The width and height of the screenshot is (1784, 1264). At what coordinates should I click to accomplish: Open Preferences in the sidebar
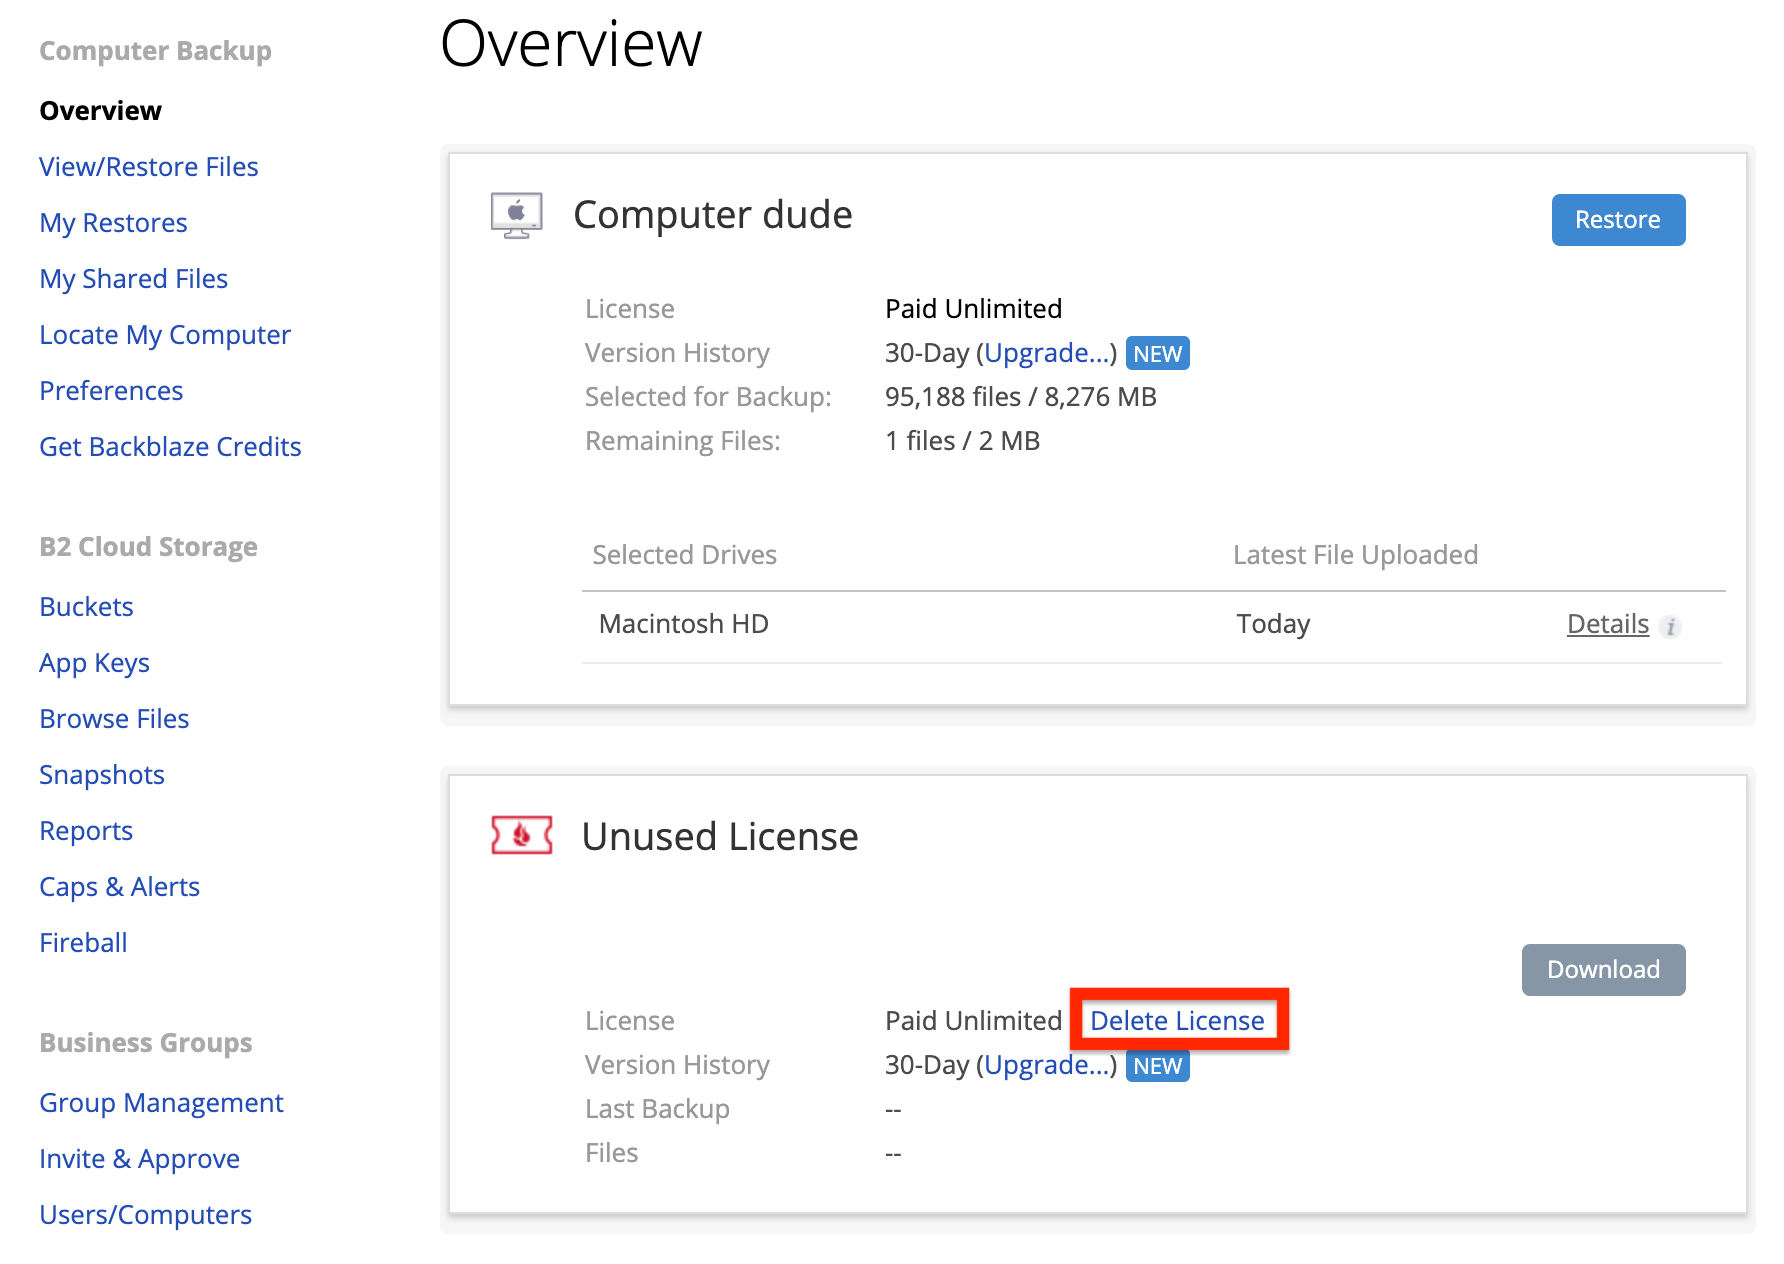tap(111, 391)
